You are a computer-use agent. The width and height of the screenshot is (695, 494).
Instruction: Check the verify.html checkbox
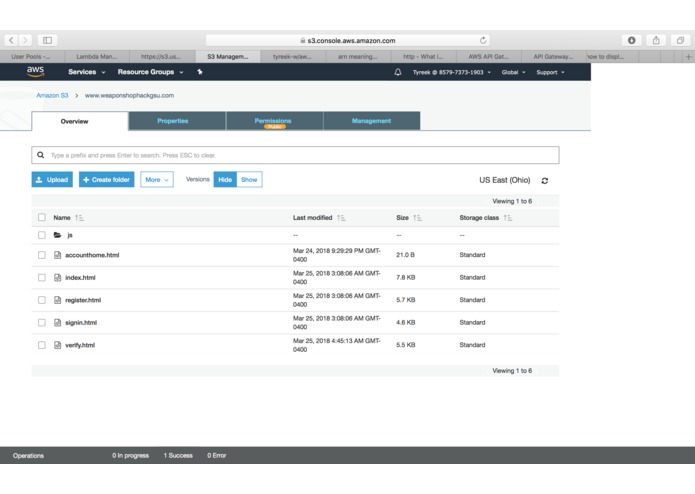42,345
